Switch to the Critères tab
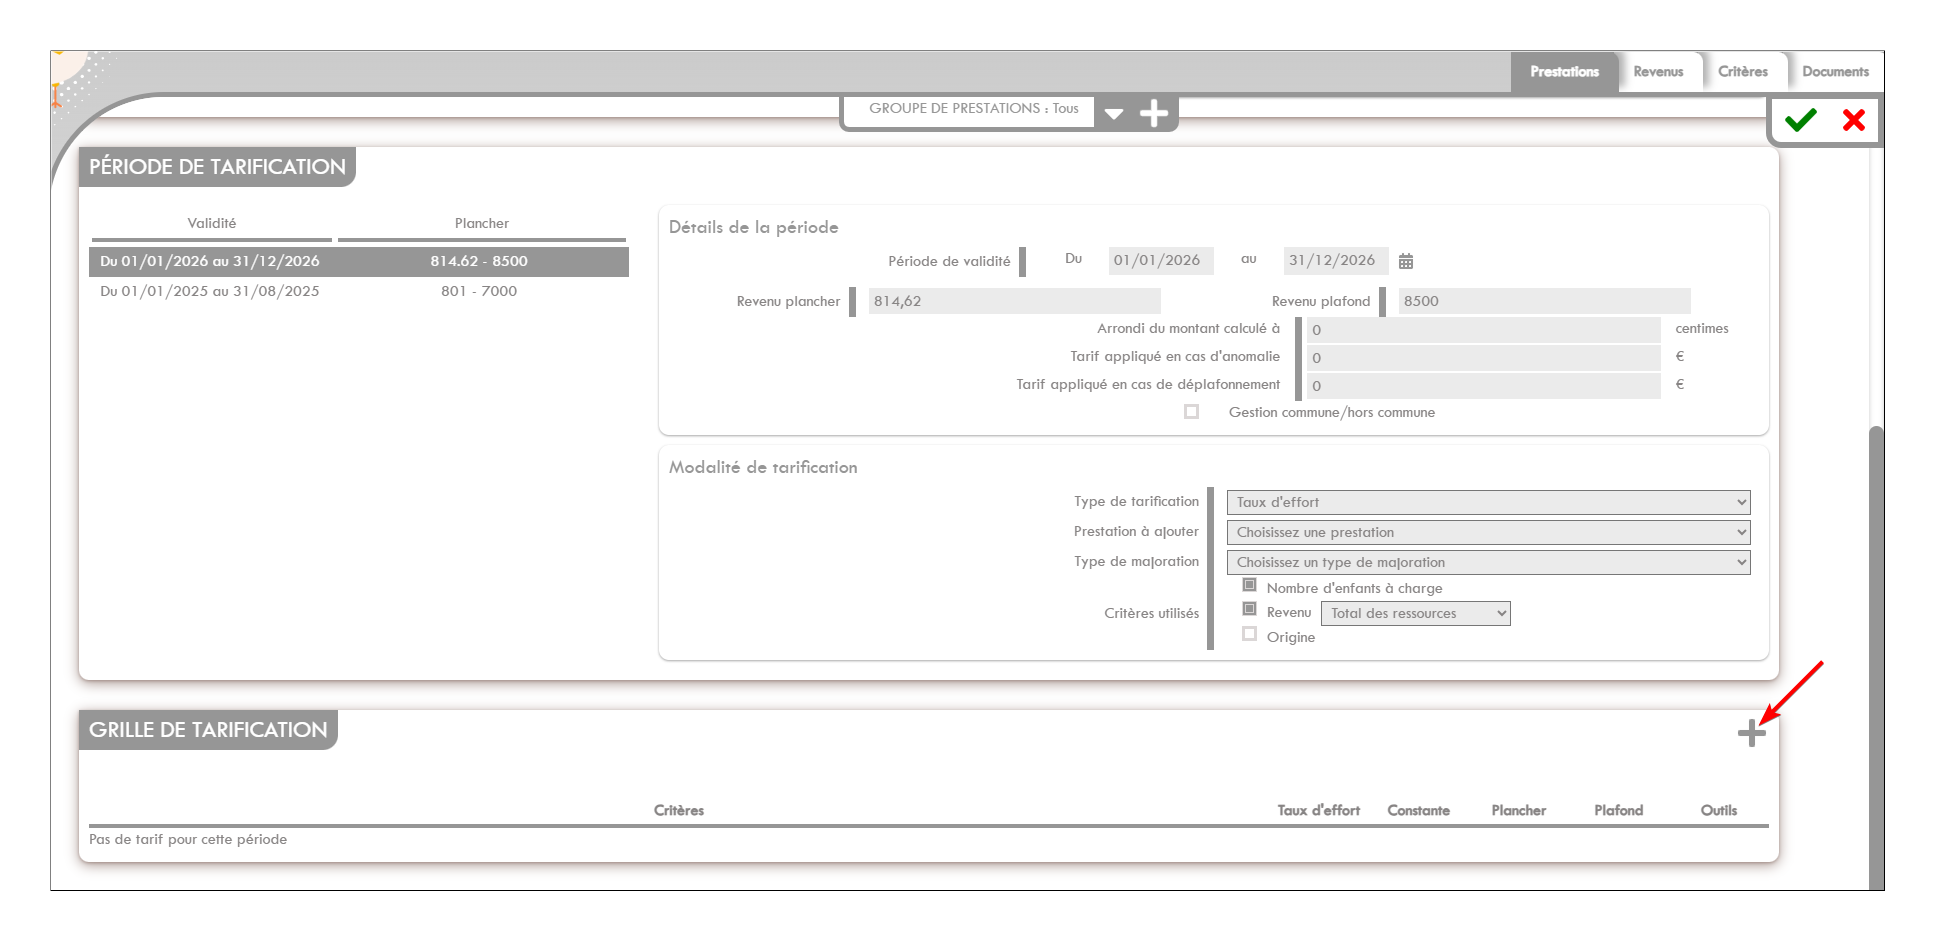 coord(1742,72)
